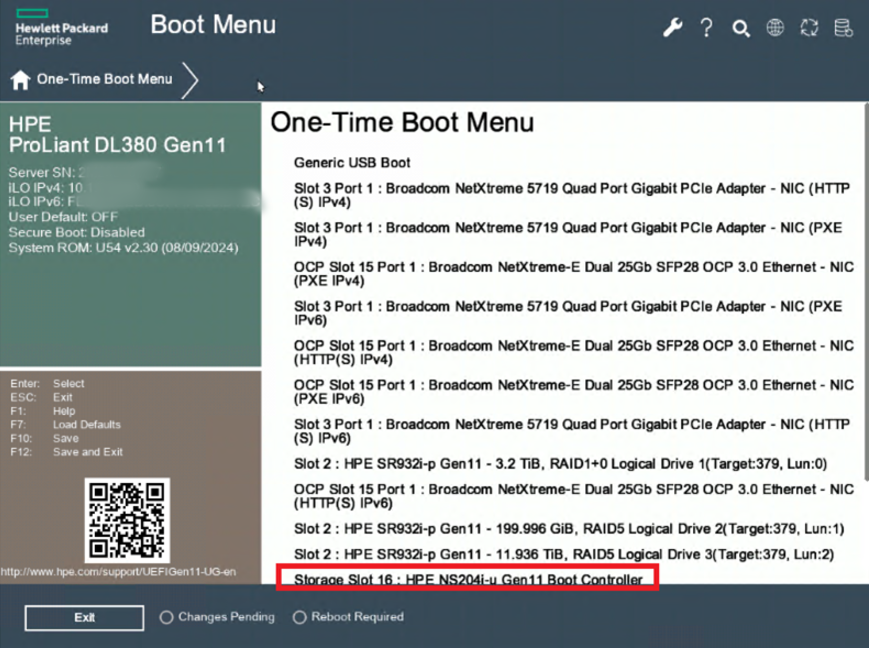The image size is (870, 648).
Task: Open language selection globe icon
Action: tap(775, 28)
